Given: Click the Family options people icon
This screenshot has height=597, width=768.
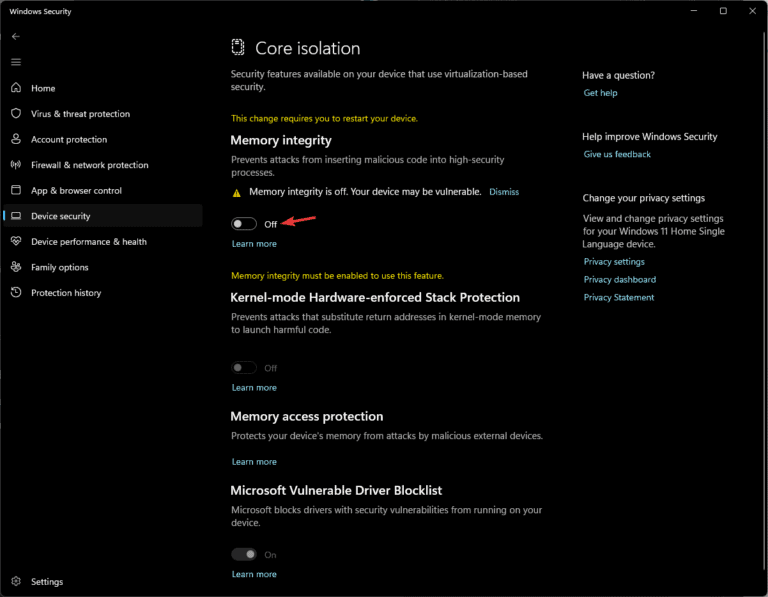Looking at the screenshot, I should point(16,266).
